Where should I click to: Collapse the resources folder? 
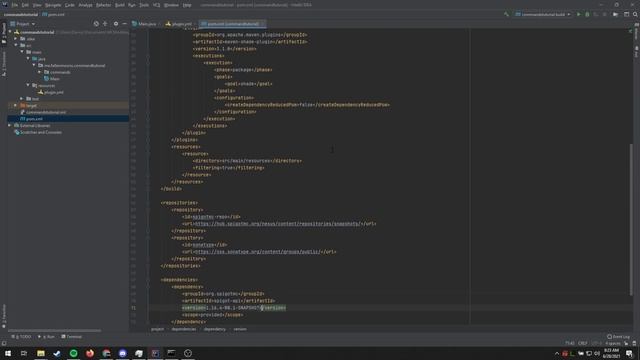pyautogui.click(x=28, y=85)
